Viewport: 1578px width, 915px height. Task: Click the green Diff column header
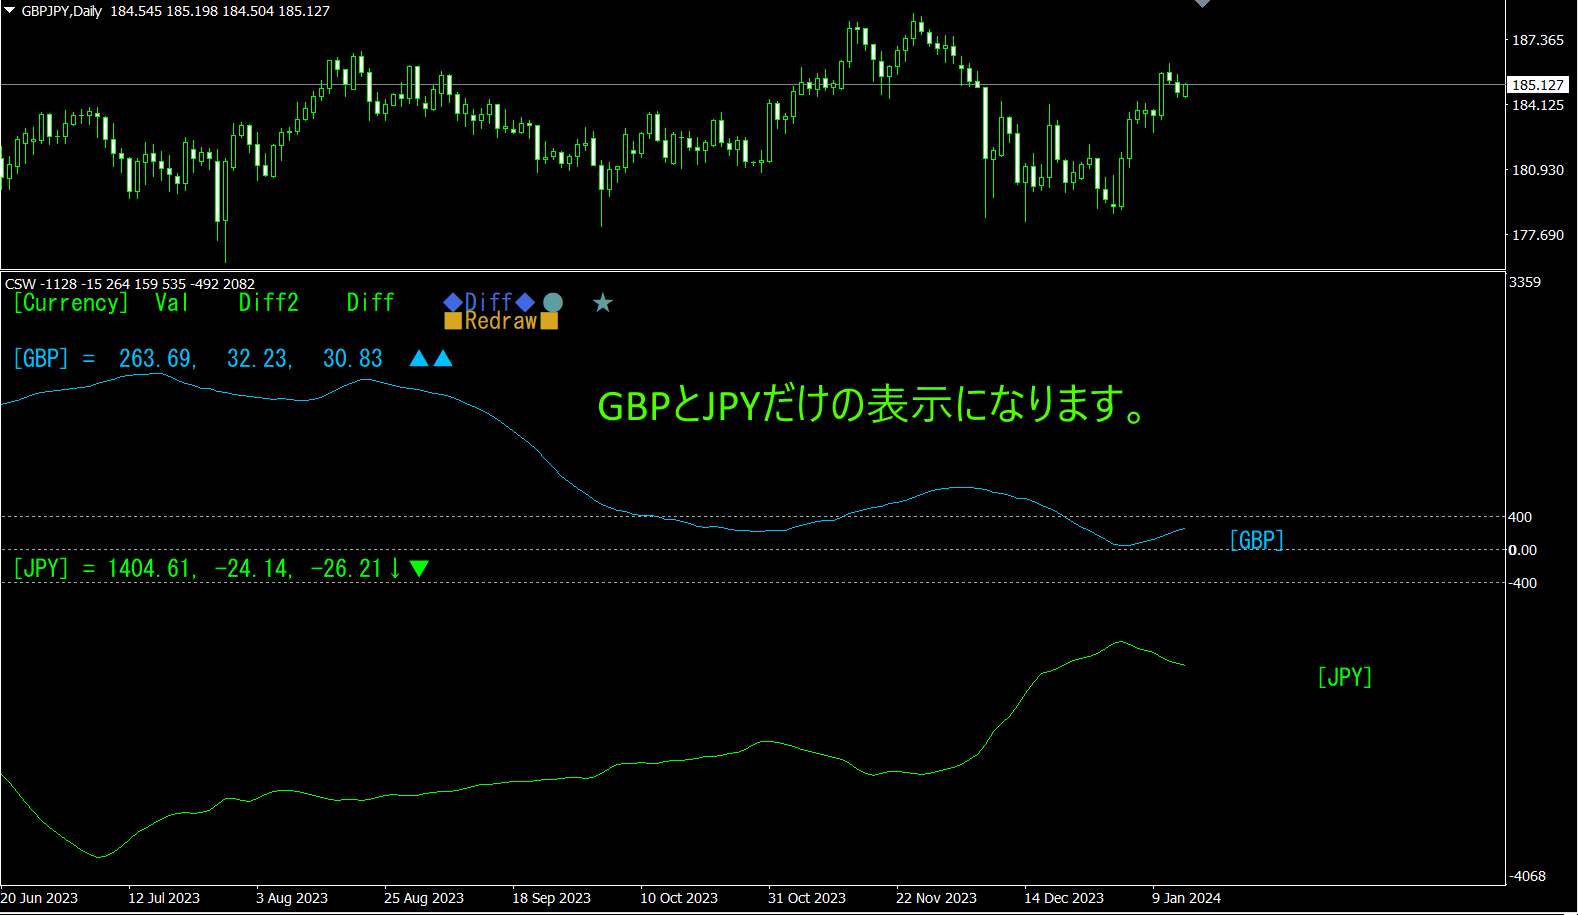[371, 303]
